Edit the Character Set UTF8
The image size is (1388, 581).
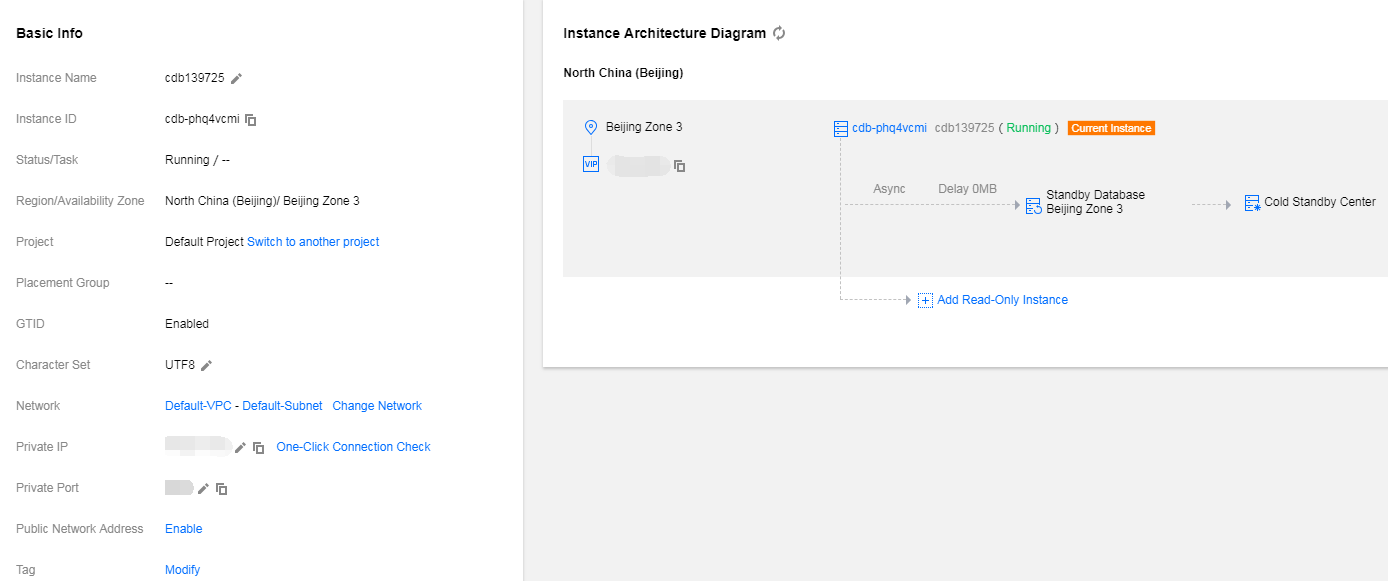point(207,365)
